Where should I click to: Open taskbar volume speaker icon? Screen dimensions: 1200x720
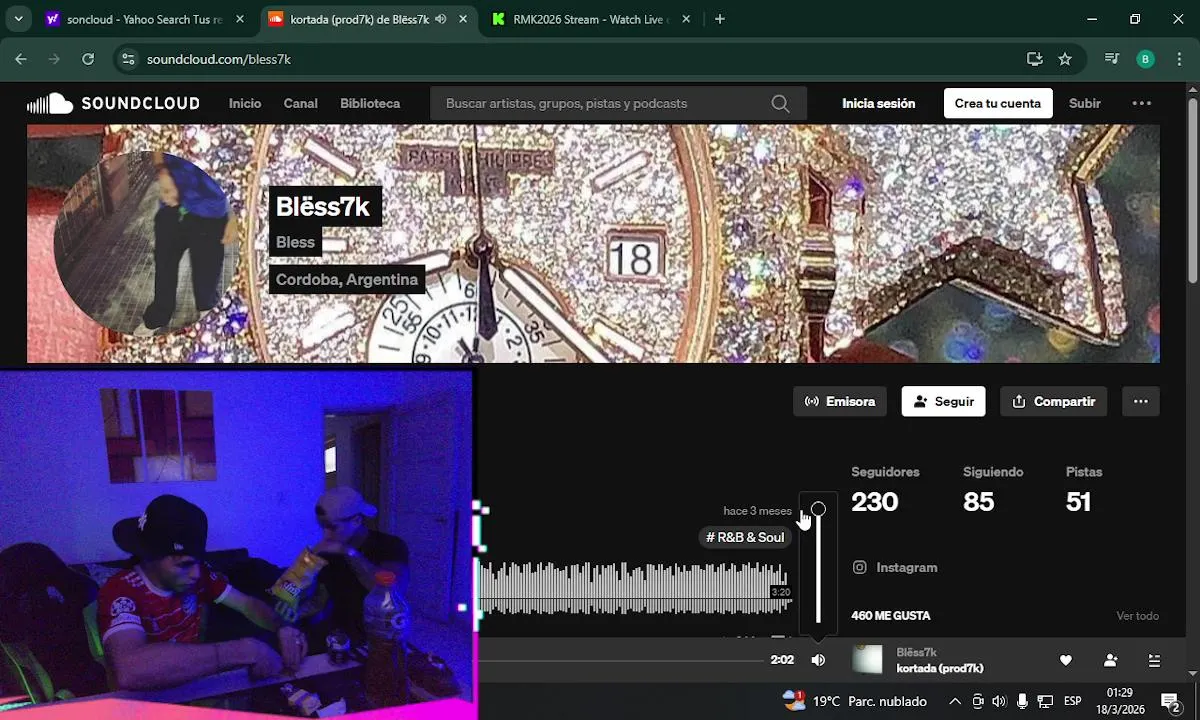pyautogui.click(x=999, y=701)
